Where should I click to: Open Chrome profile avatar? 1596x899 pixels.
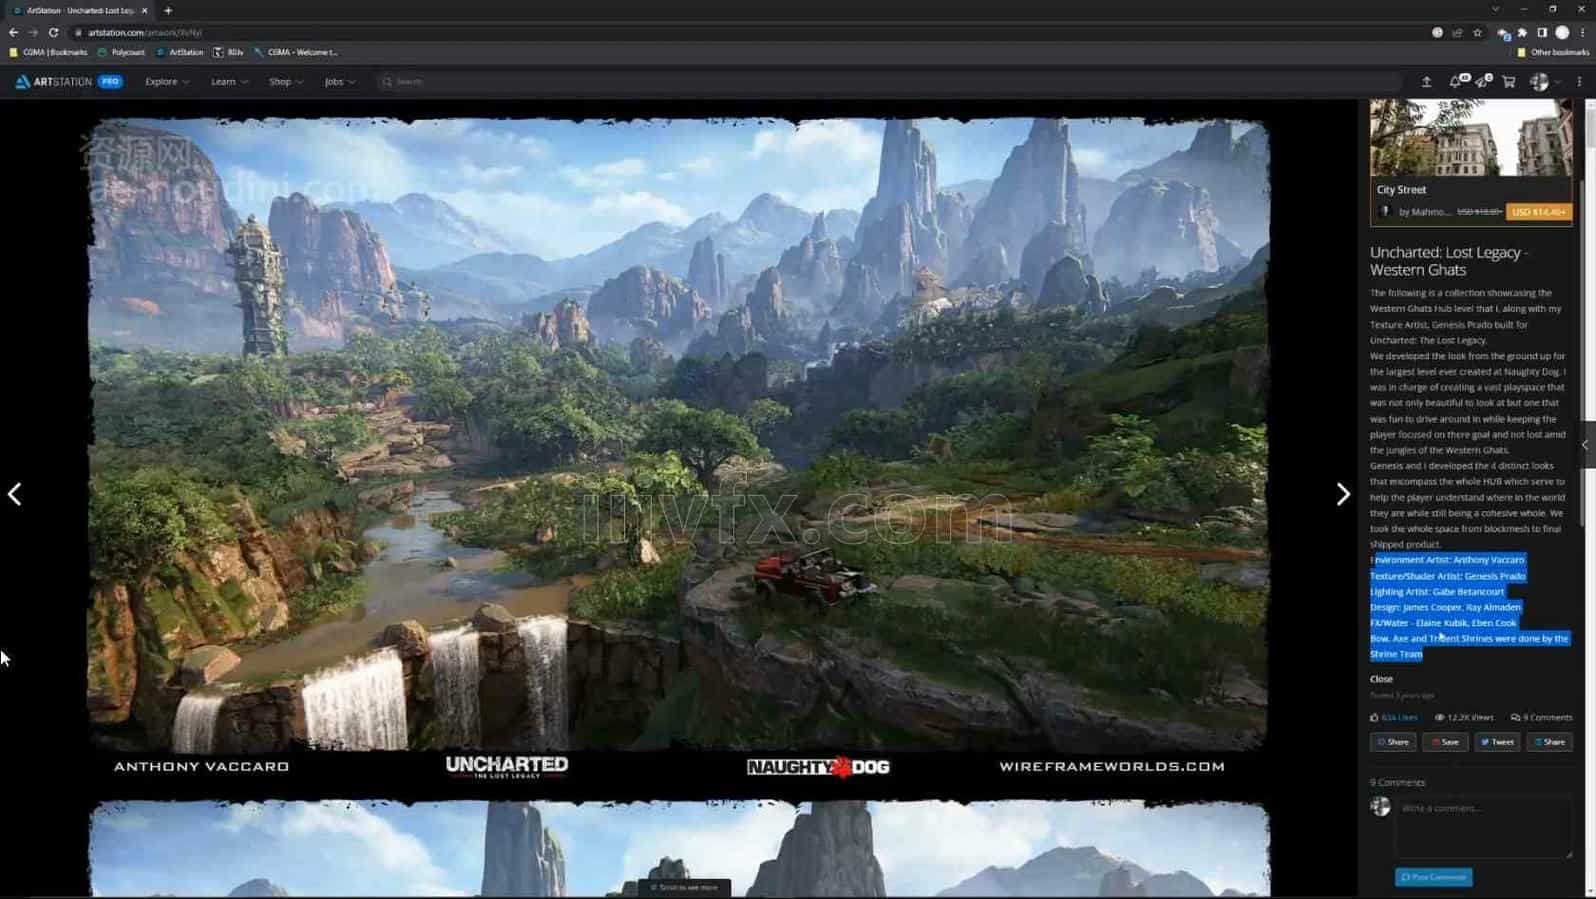click(1562, 32)
